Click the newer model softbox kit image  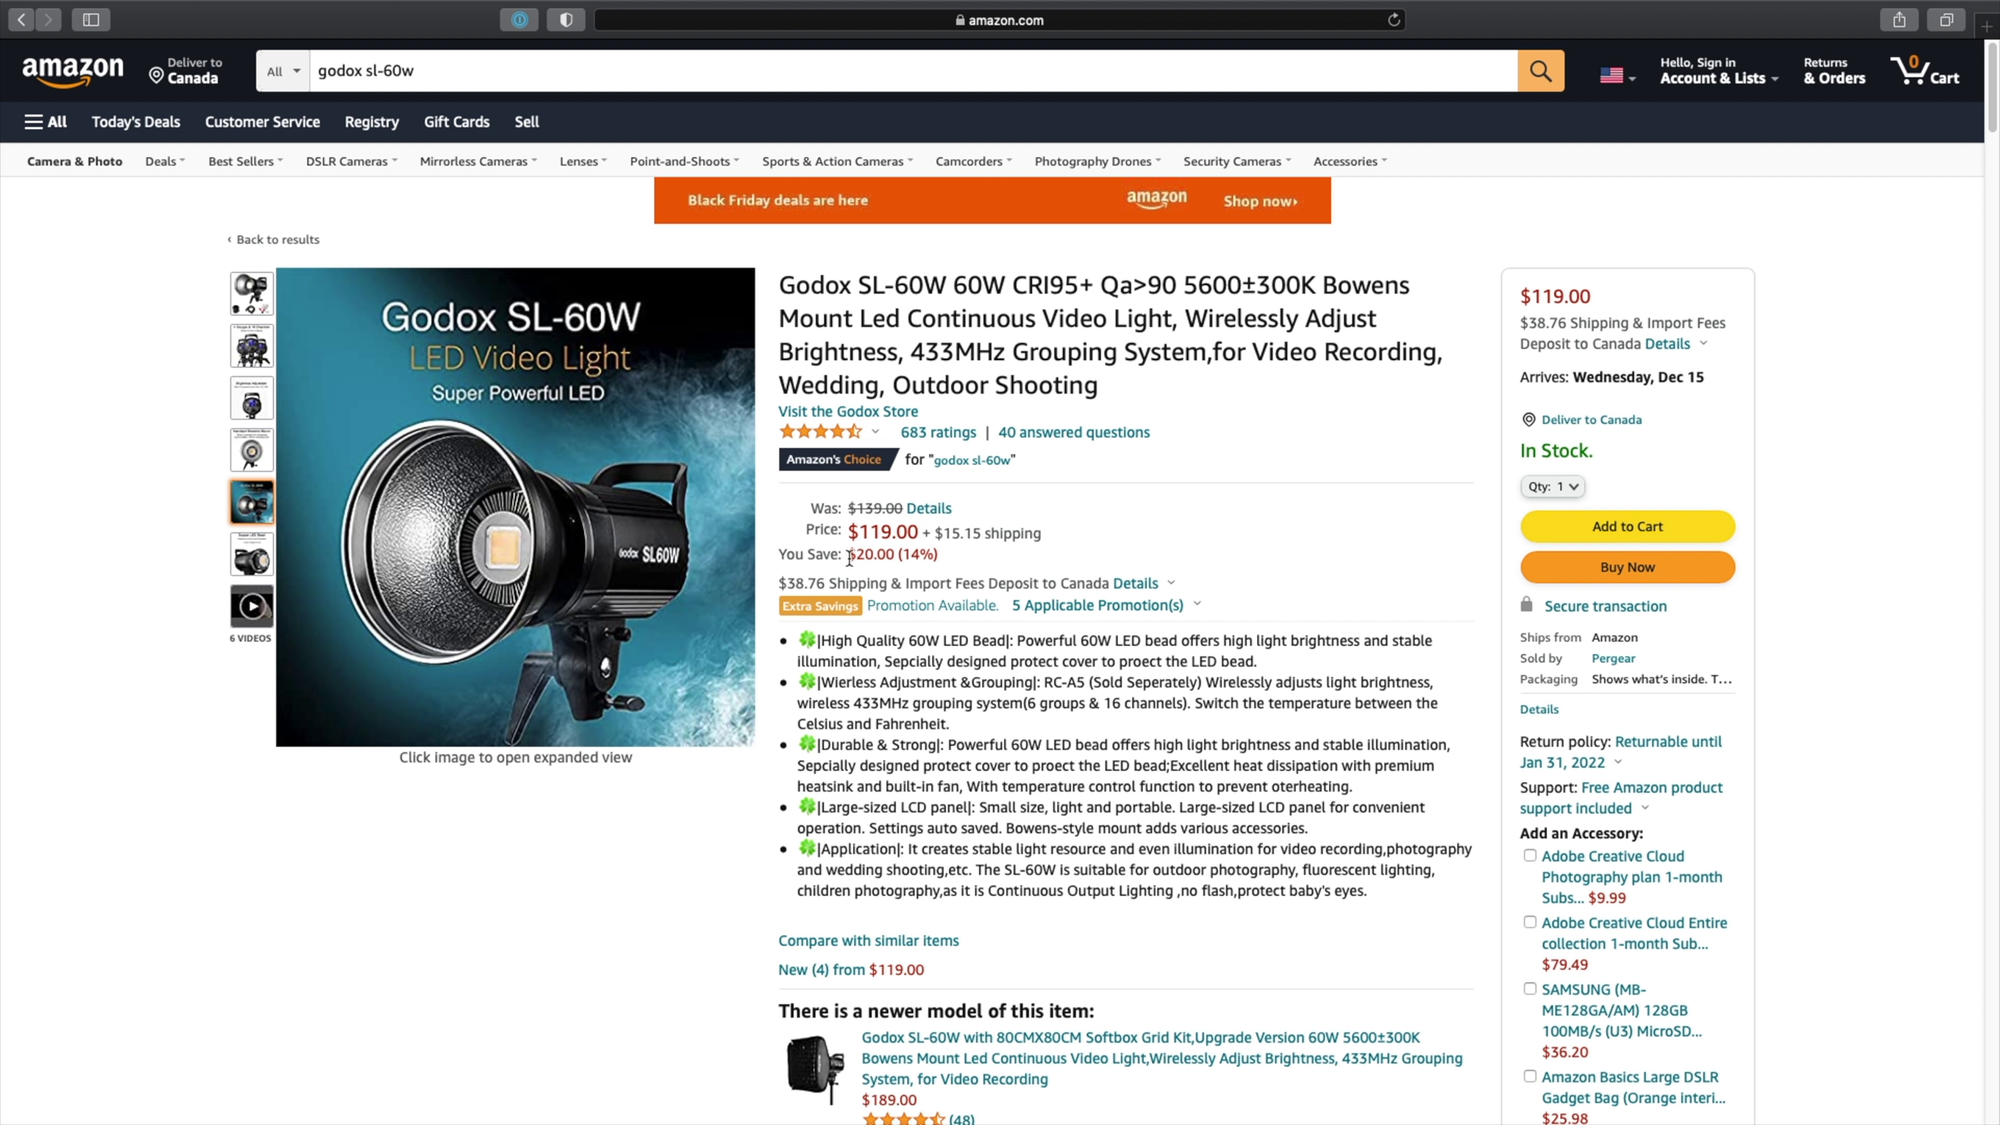[815, 1068]
